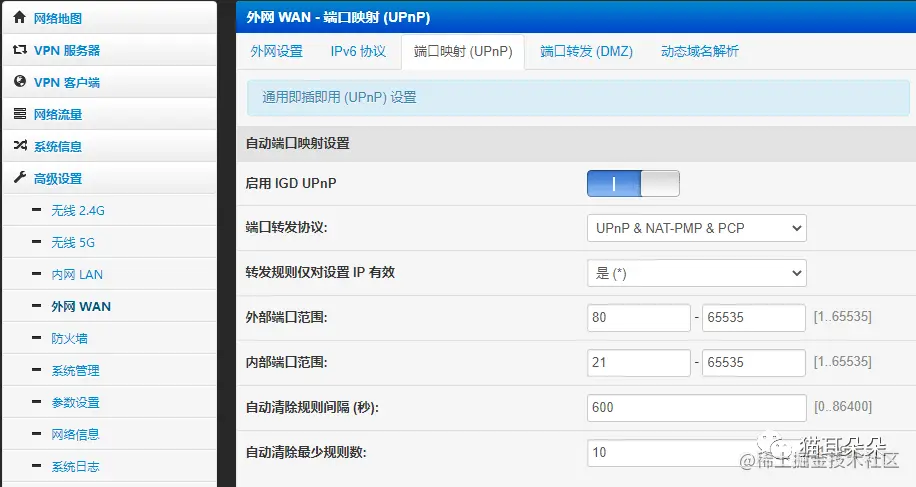The height and width of the screenshot is (487, 916).
Task: Click the globe icon for VPN 客户端
Action: [19, 81]
